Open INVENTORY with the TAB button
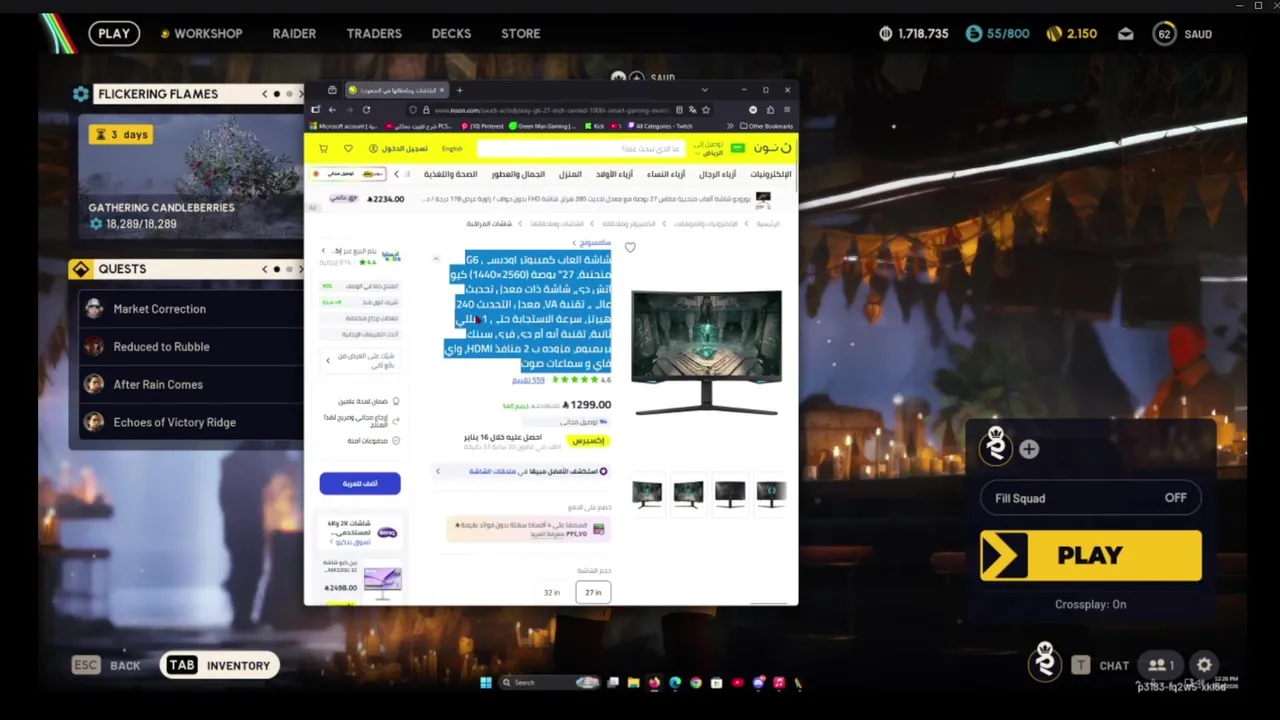 pos(219,665)
